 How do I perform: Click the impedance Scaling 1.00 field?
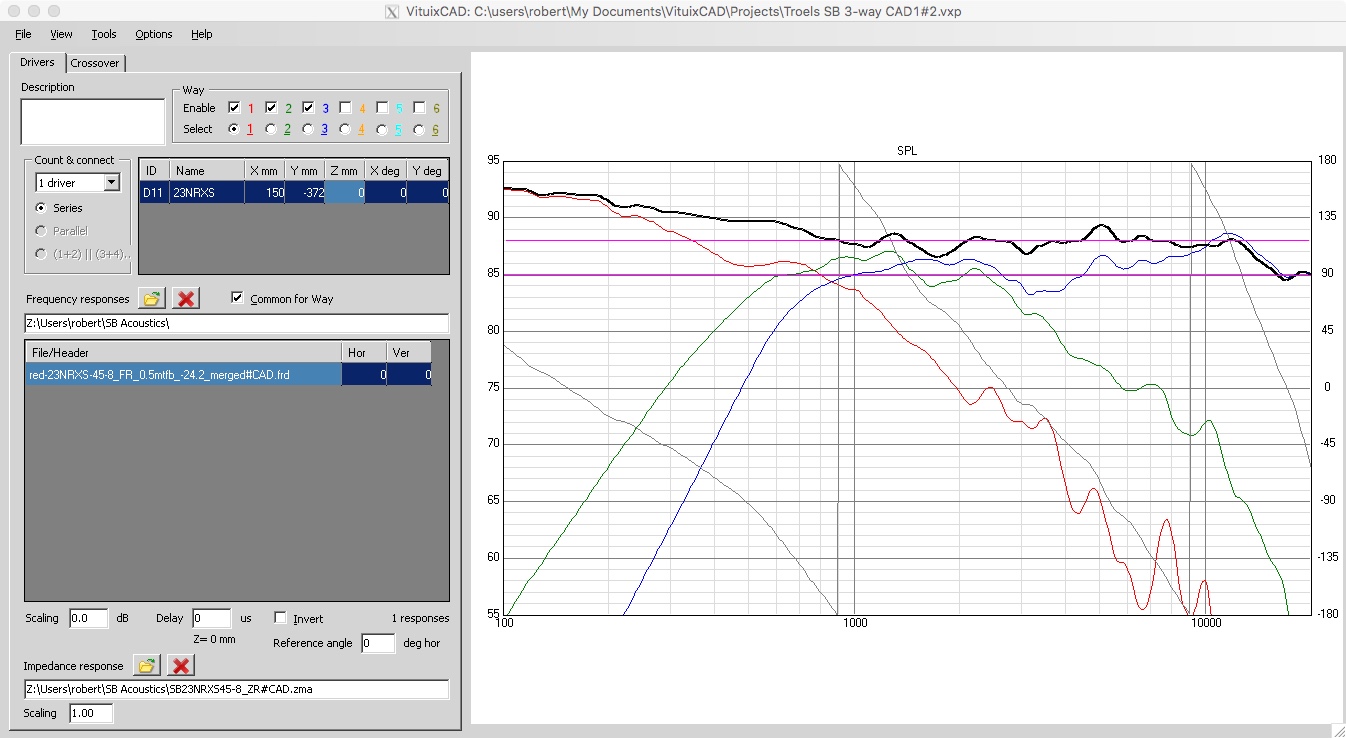[91, 713]
